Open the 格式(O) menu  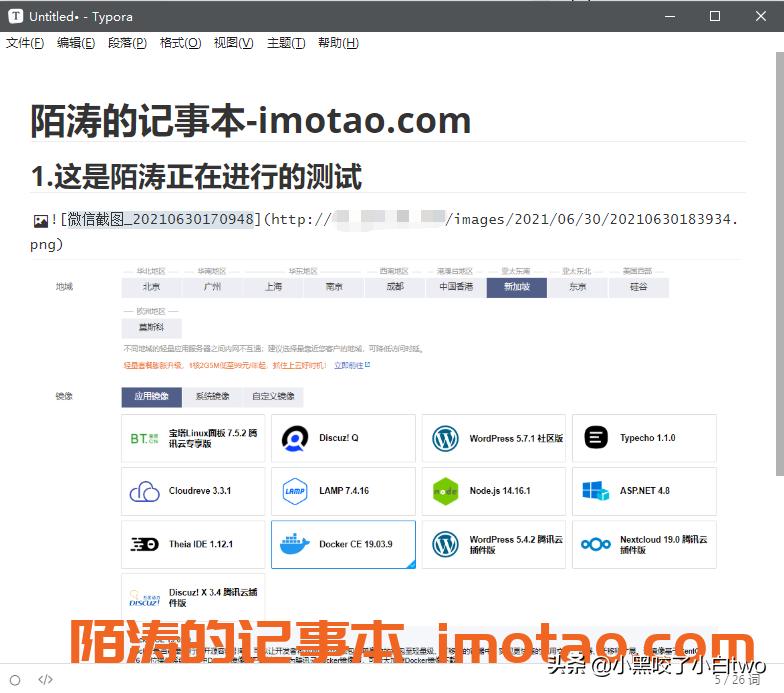180,43
